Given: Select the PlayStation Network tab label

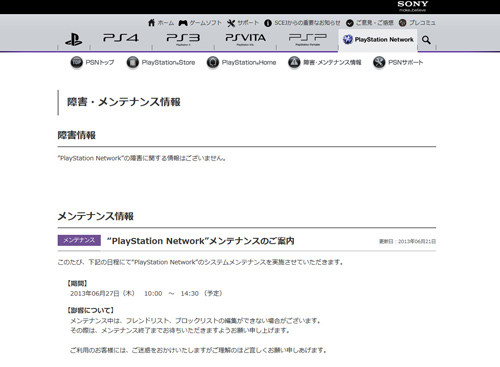Looking at the screenshot, I should click(x=384, y=40).
